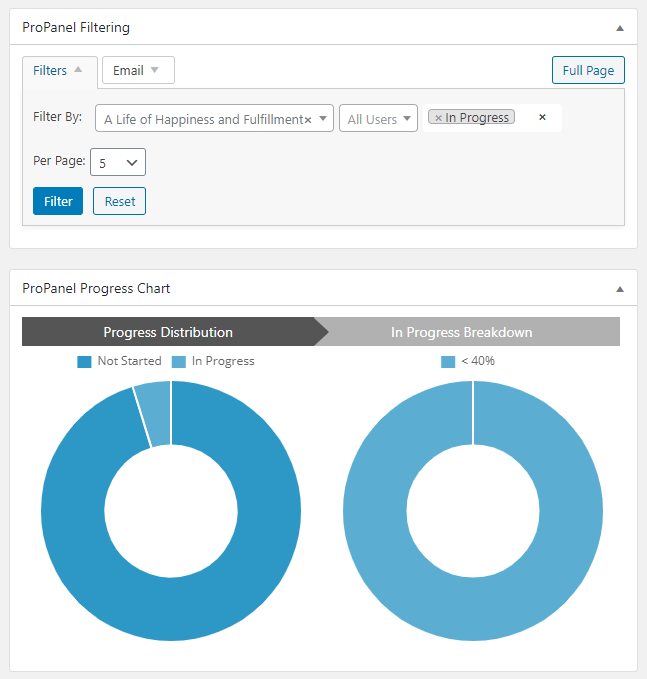Toggle the < 40% legend item

[468, 361]
